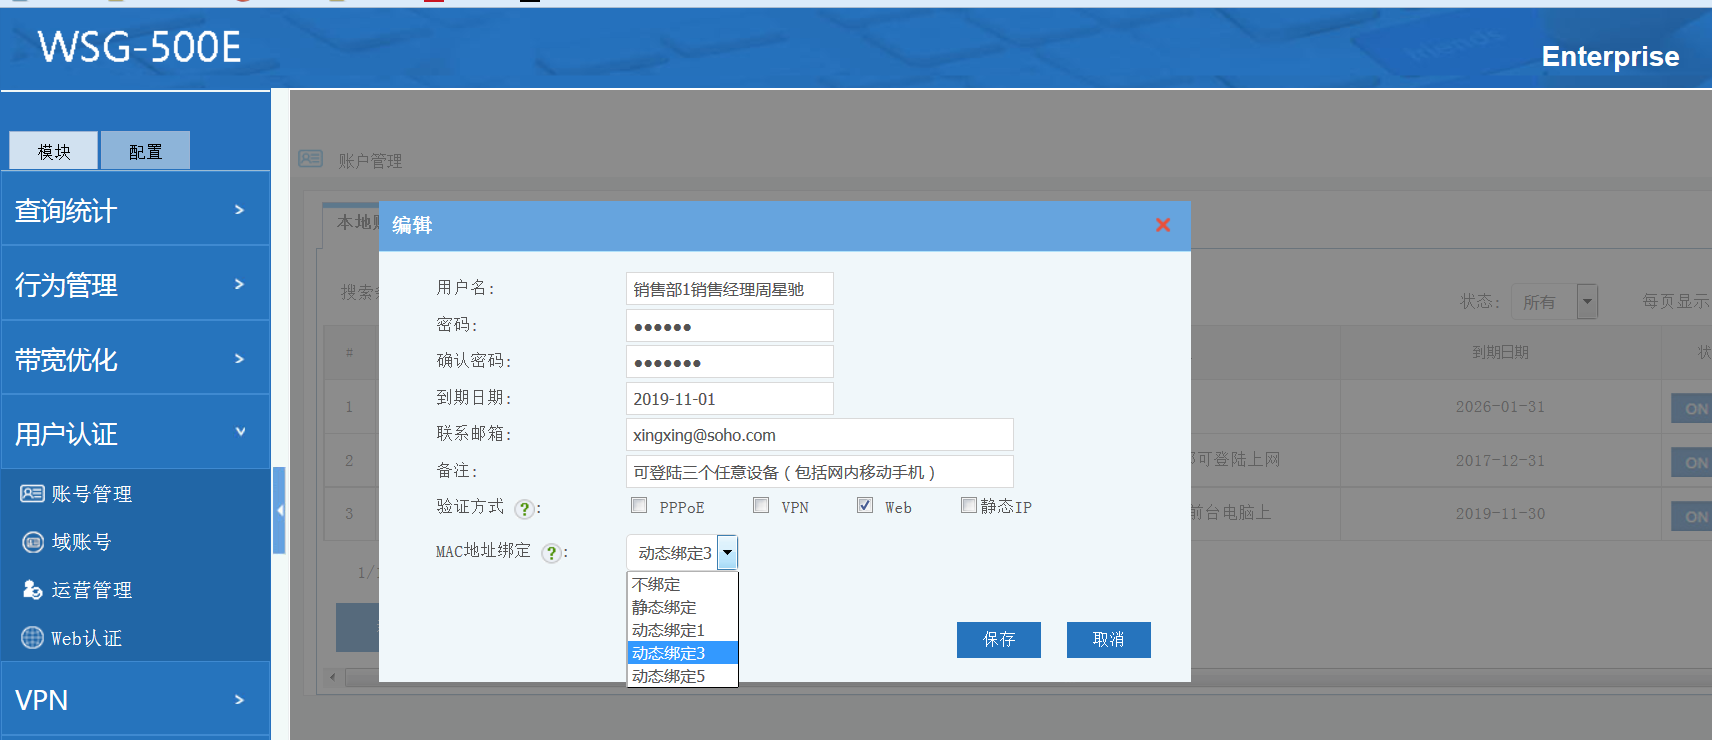Tick the 静态IP checkbox
The height and width of the screenshot is (740, 1712).
coord(968,506)
